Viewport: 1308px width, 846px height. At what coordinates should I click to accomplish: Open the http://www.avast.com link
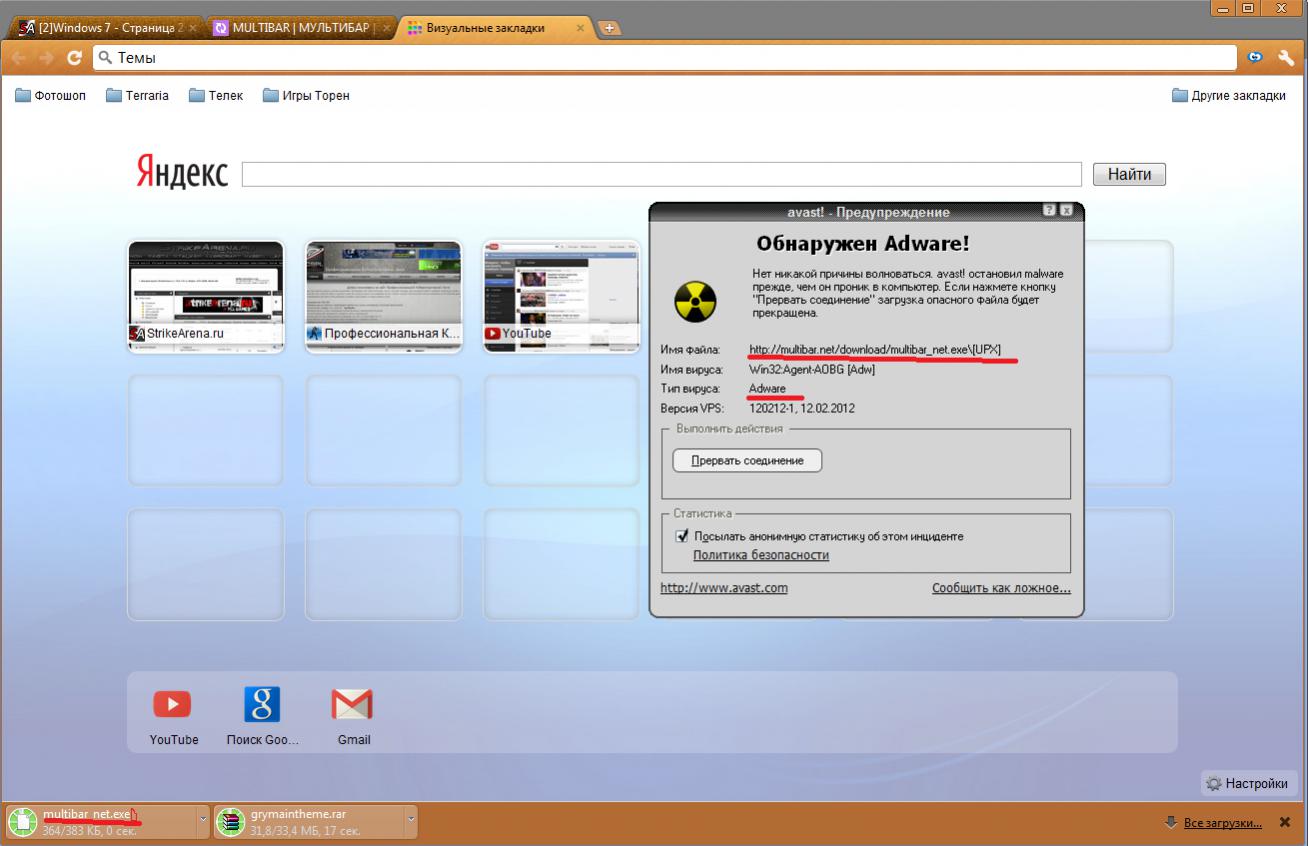[724, 588]
